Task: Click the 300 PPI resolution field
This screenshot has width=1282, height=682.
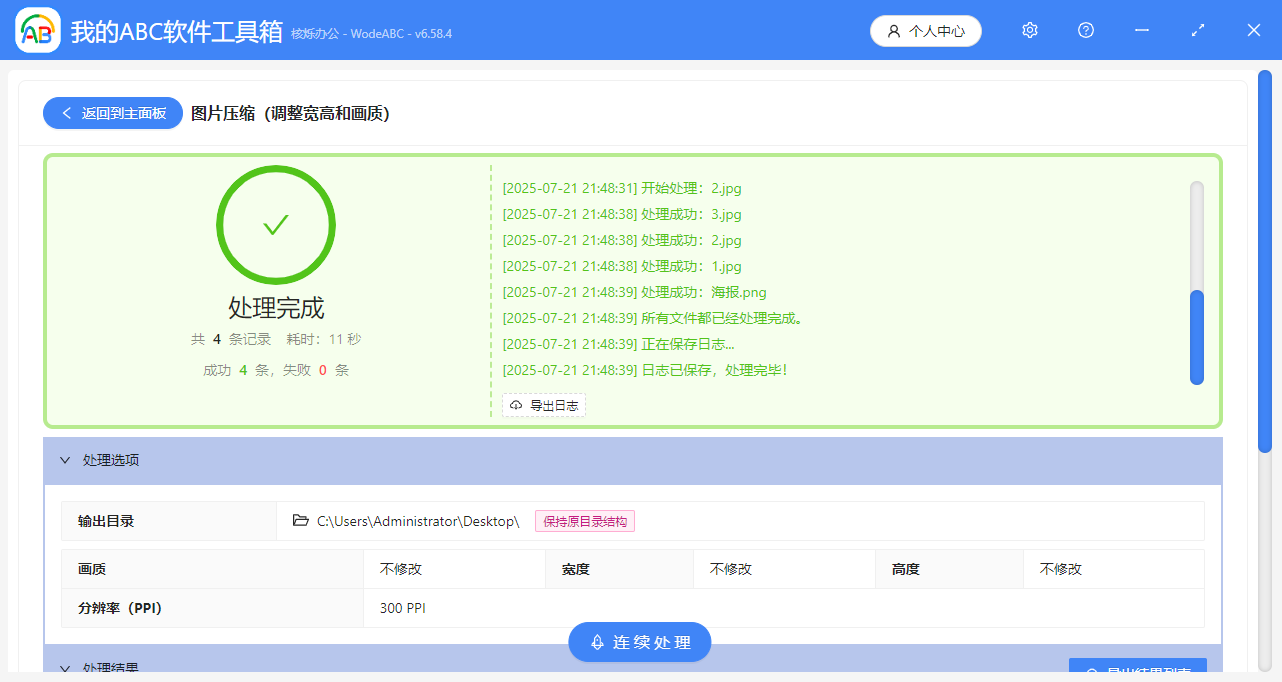Action: (403, 607)
